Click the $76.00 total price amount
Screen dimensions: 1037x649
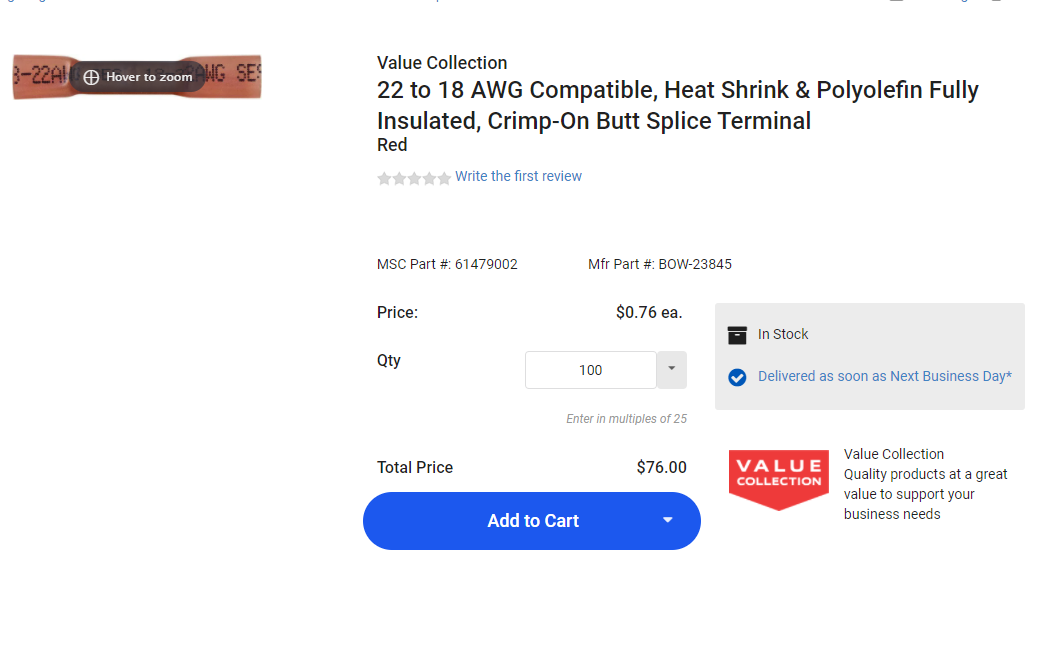[661, 467]
